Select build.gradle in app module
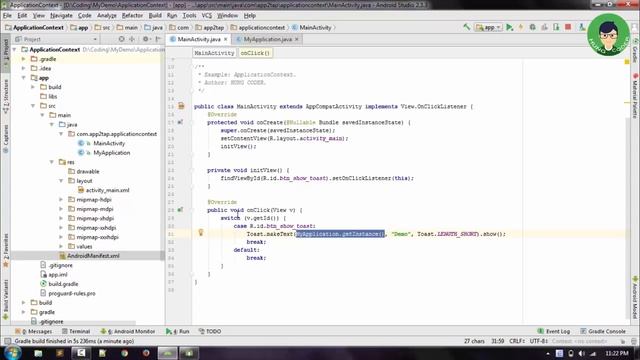 pos(63,284)
